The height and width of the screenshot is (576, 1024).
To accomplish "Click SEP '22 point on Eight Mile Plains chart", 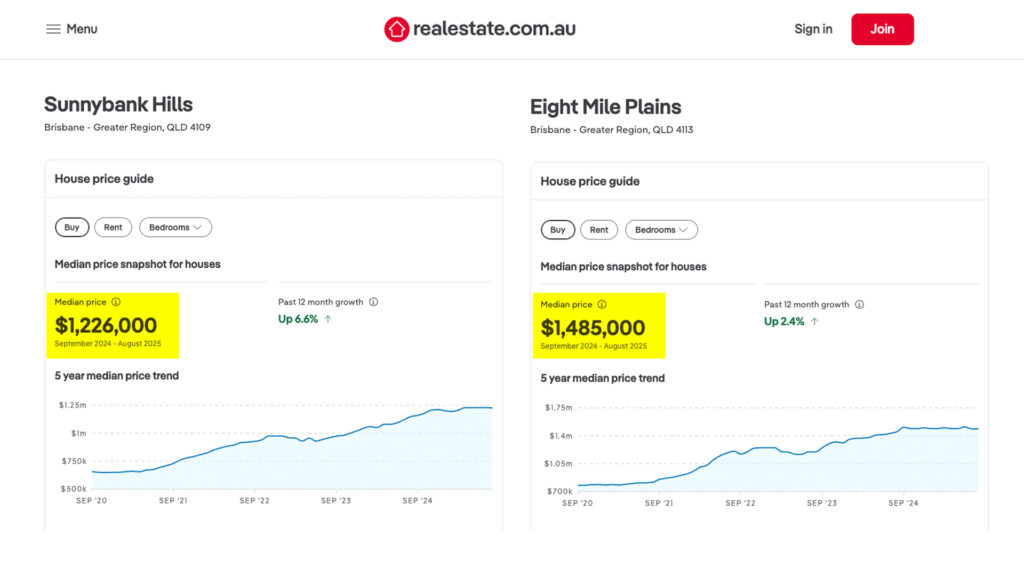I will click(740, 451).
